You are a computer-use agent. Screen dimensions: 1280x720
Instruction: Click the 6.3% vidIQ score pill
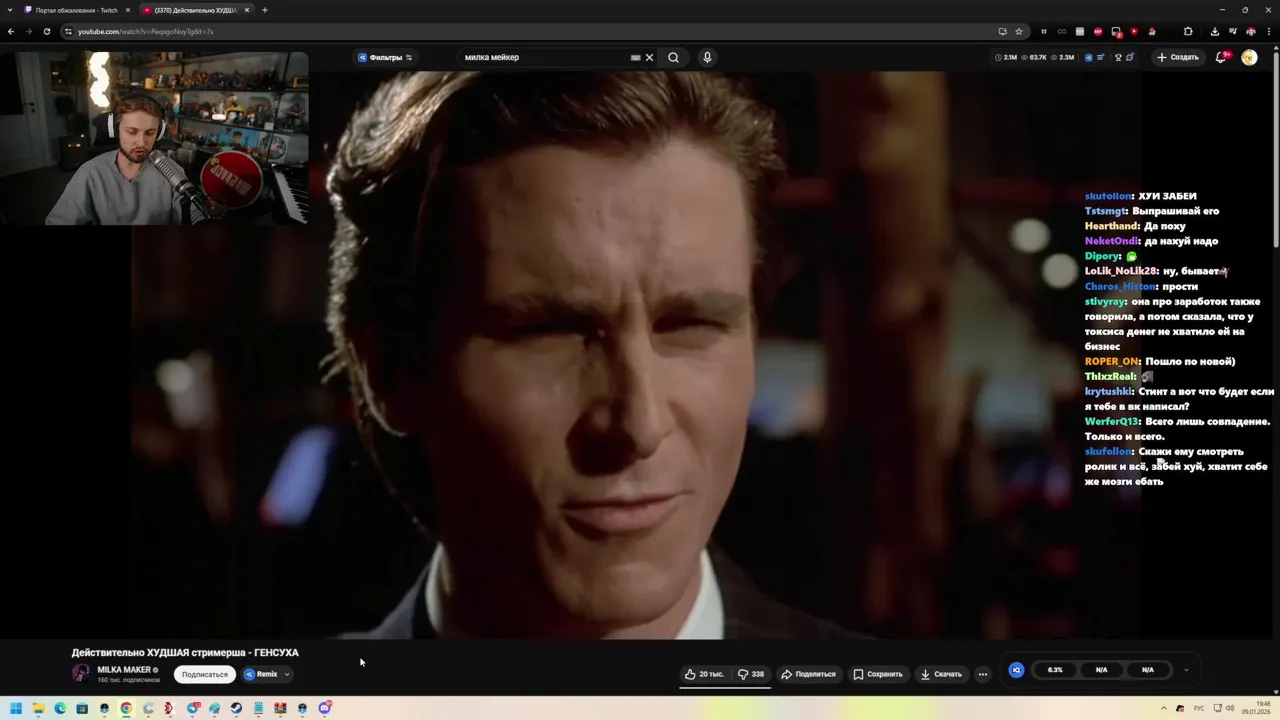(x=1055, y=670)
